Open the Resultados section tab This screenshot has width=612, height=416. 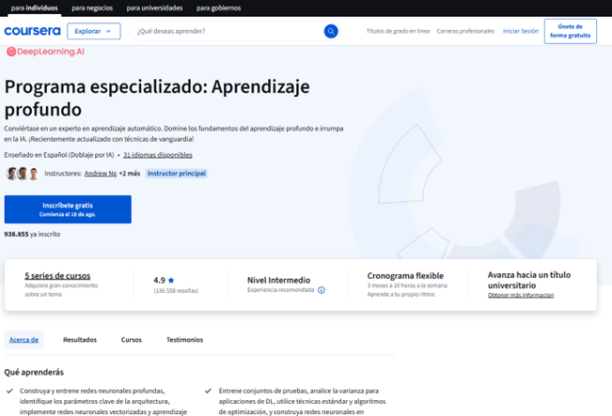[x=80, y=340]
